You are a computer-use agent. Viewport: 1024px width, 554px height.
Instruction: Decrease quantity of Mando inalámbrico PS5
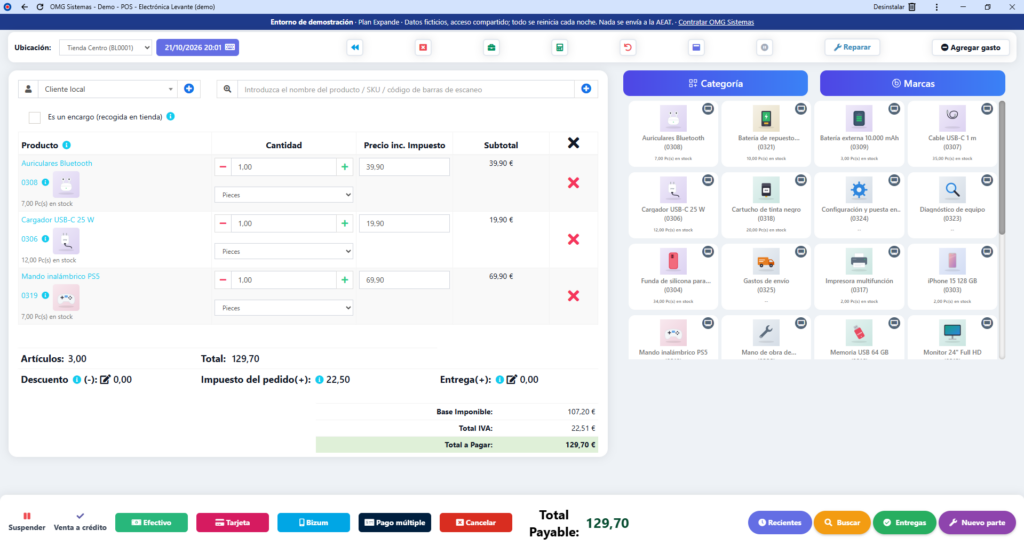(223, 280)
